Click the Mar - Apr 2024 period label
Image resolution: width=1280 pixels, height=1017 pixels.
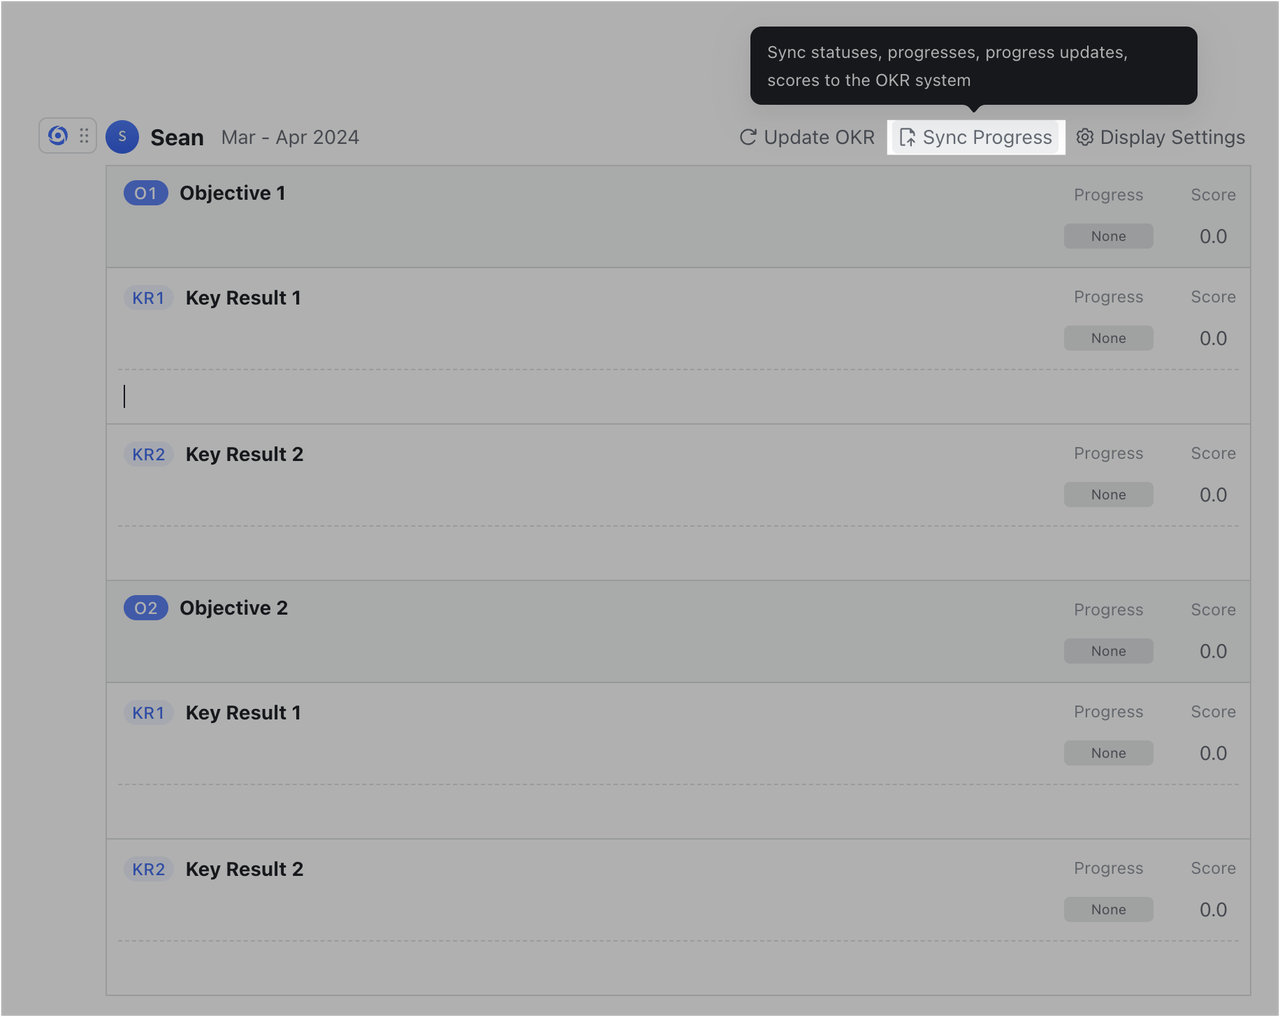[x=290, y=137]
